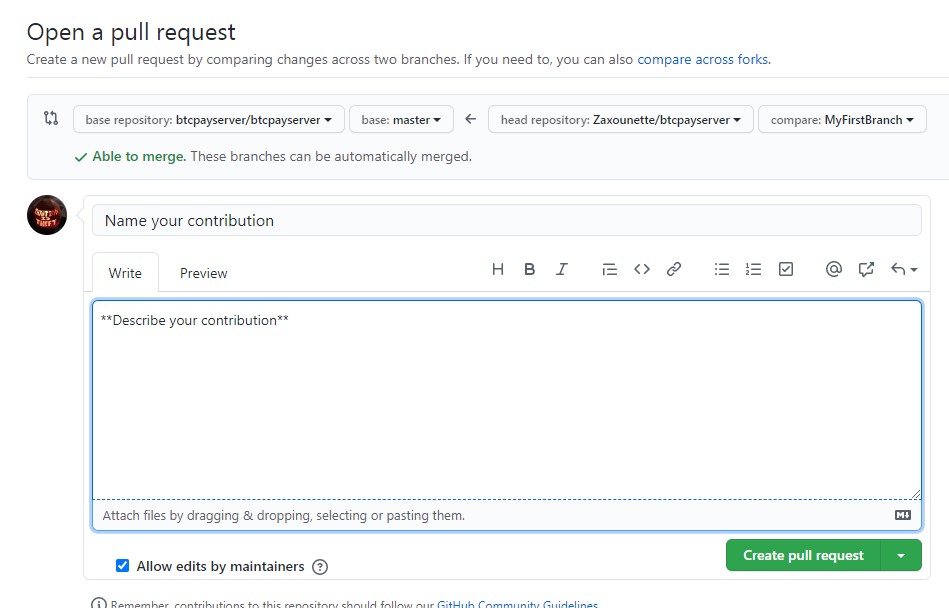Viewport: 949px width, 608px height.
Task: Select the Write tab
Action: click(124, 272)
